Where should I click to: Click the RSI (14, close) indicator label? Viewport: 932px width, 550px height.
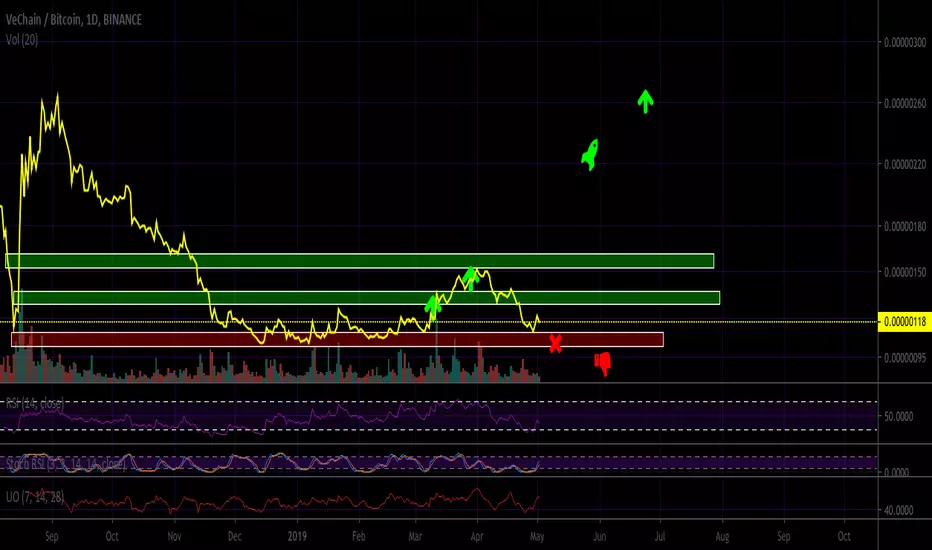coord(34,404)
